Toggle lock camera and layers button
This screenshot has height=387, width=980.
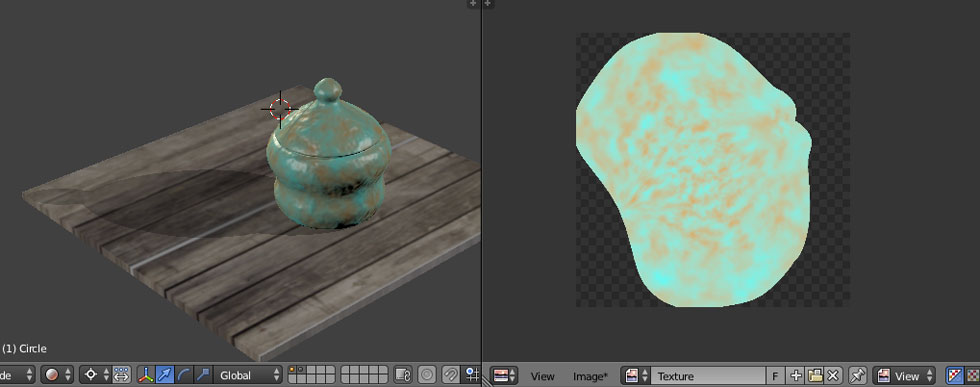pos(403,375)
